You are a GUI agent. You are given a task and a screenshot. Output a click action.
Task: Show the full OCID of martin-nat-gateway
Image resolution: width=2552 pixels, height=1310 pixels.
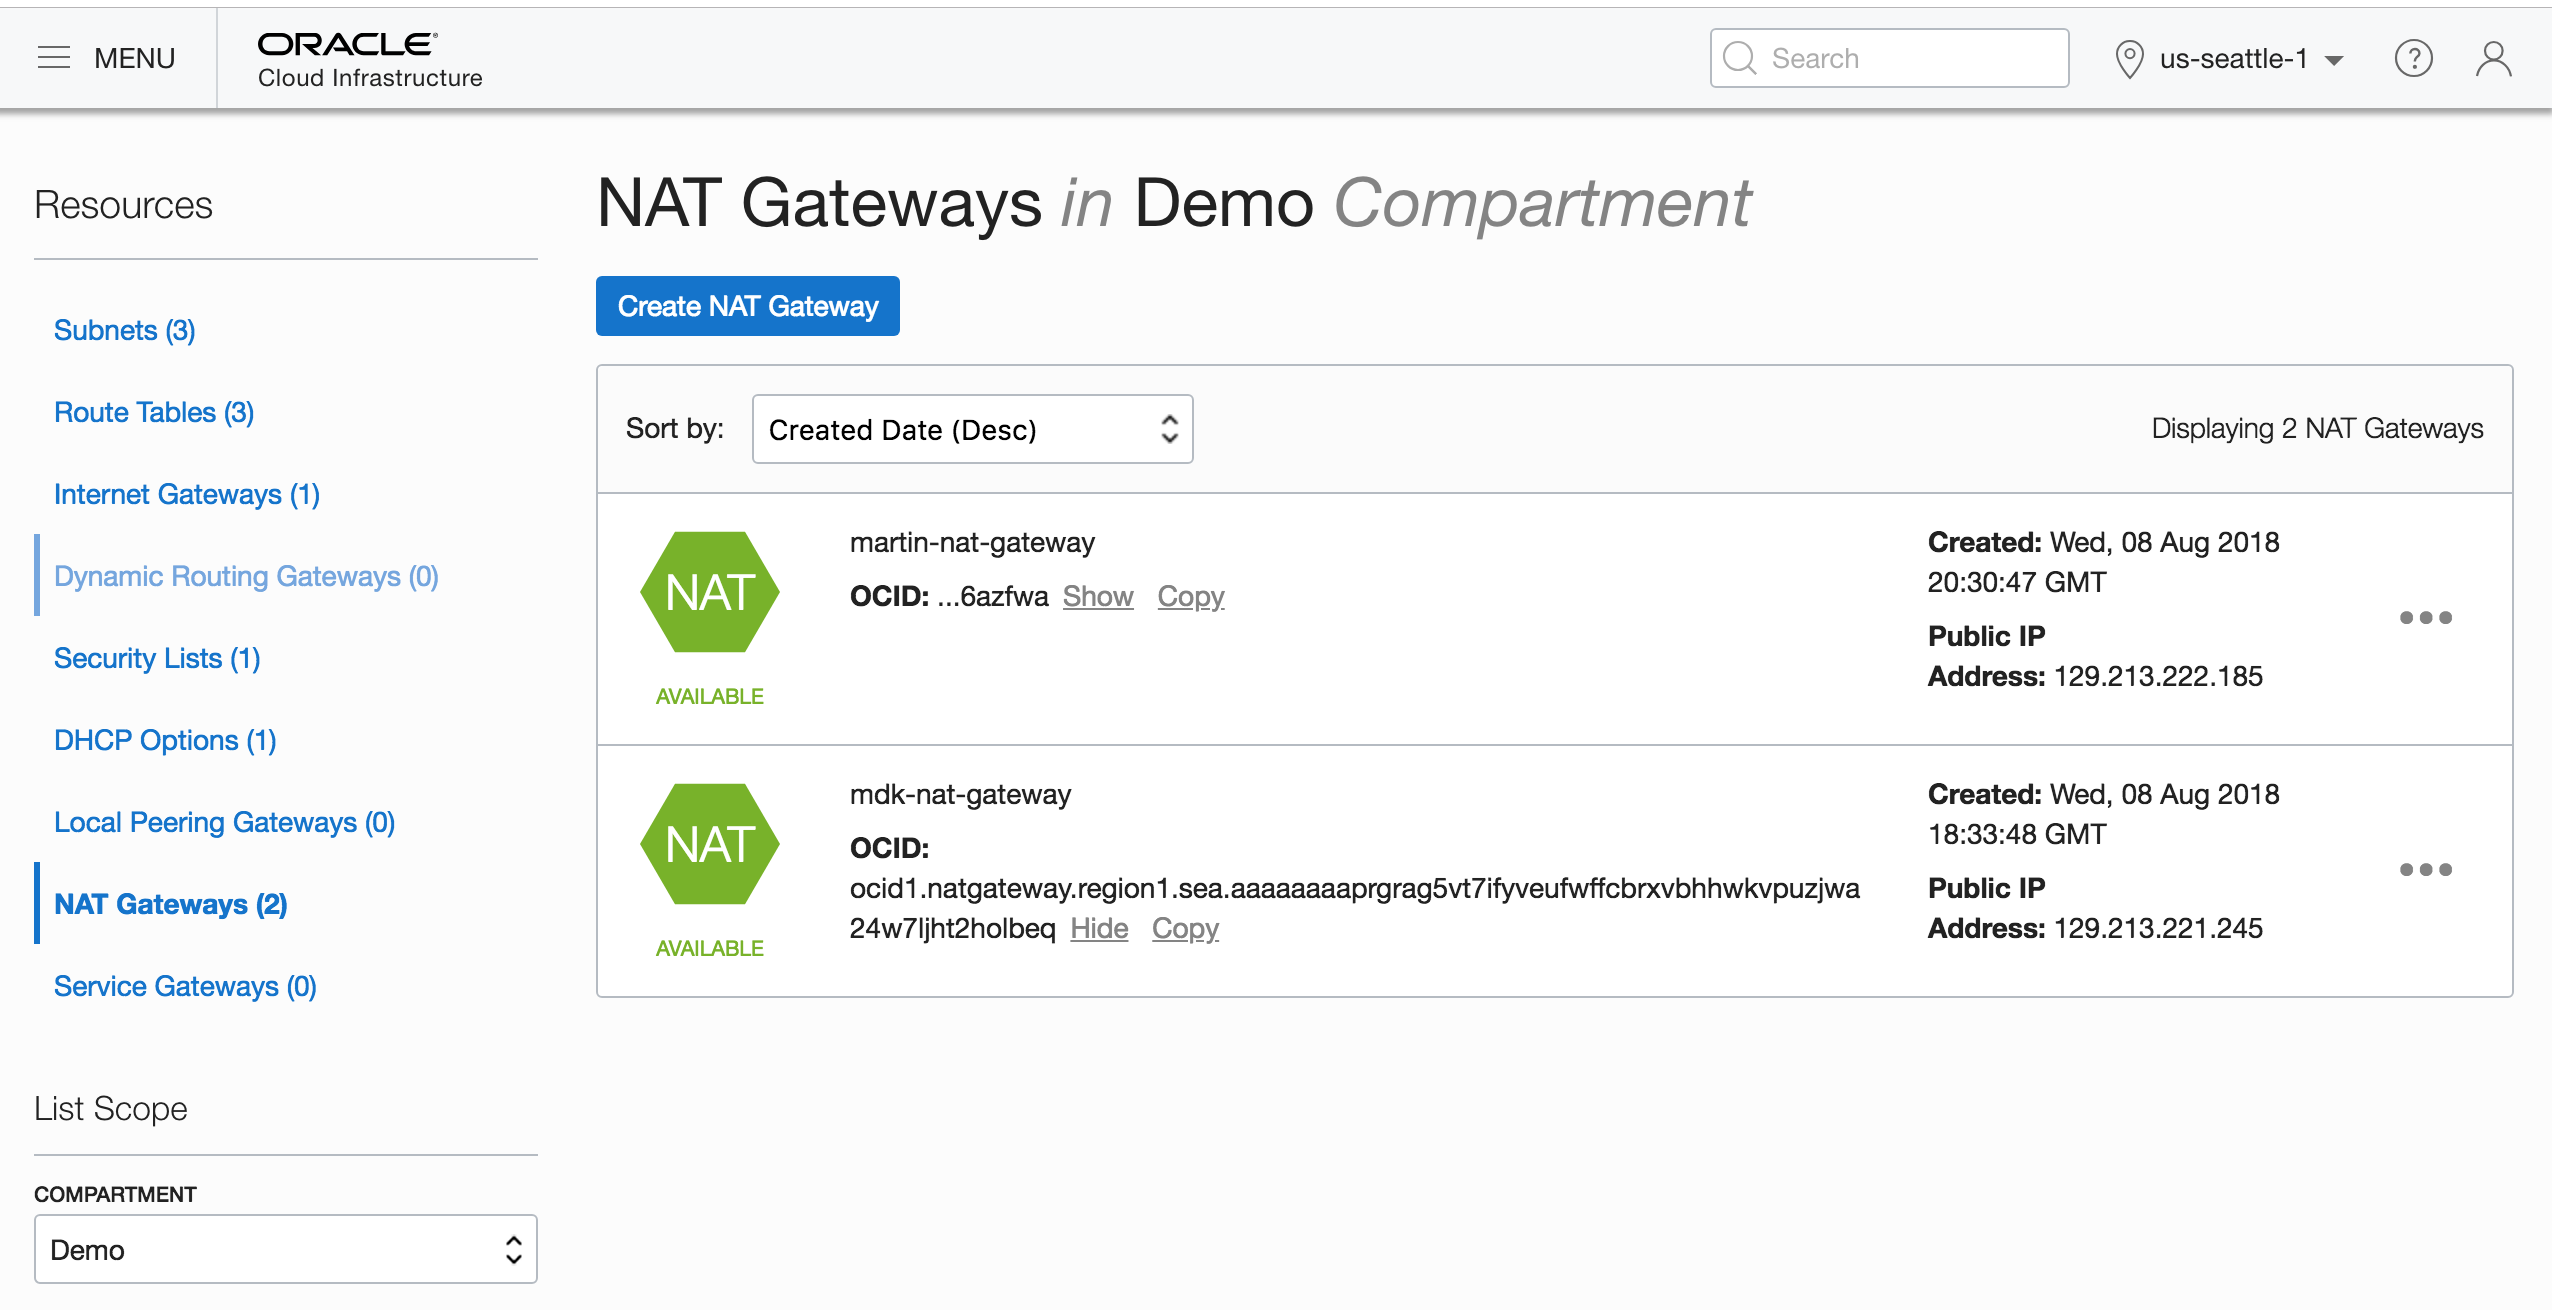1097,596
